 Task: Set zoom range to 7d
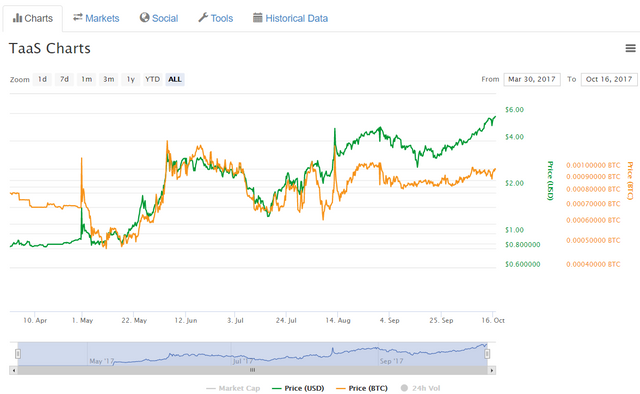click(x=64, y=79)
